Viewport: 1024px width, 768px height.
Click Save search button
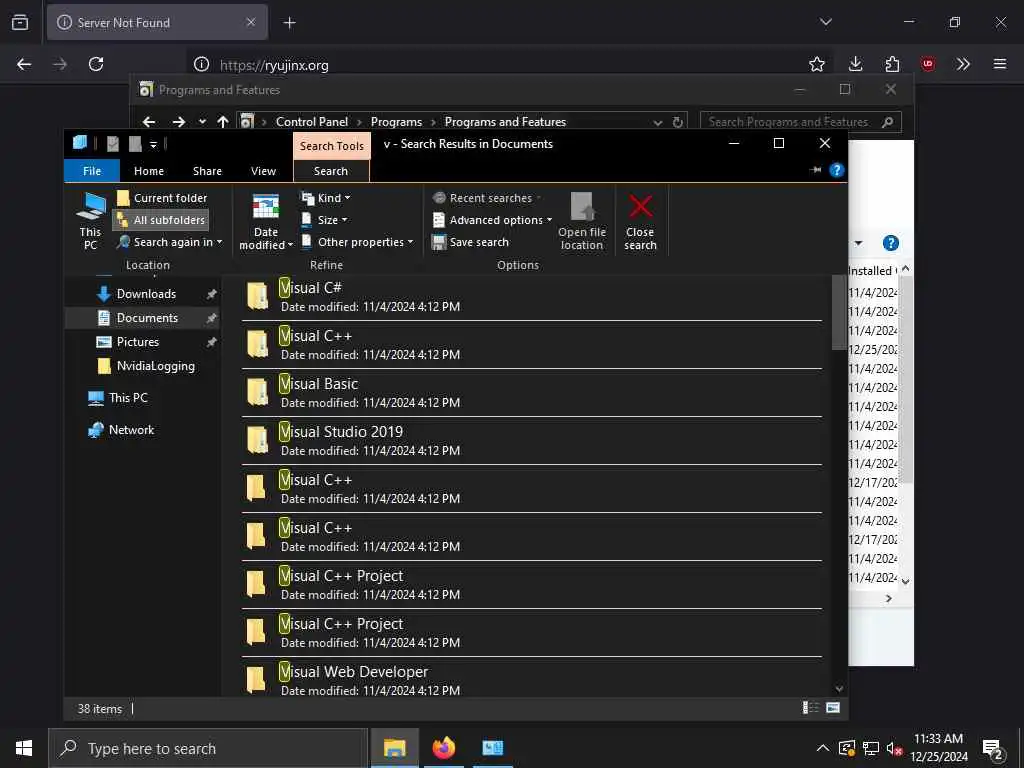(x=470, y=242)
